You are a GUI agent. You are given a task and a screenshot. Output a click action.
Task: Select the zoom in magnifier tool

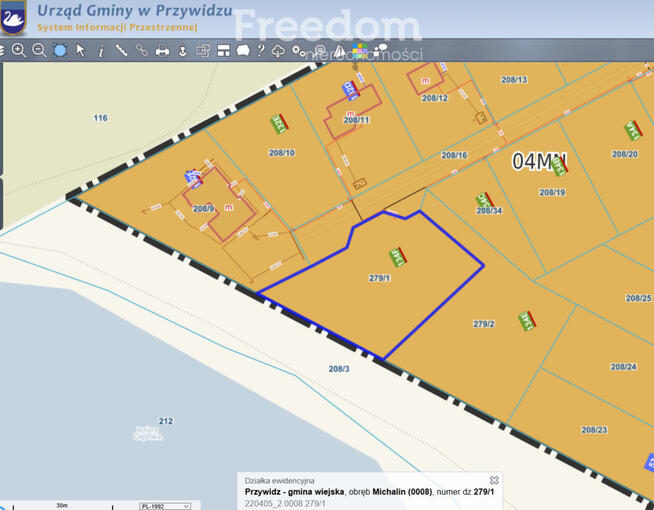18,50
